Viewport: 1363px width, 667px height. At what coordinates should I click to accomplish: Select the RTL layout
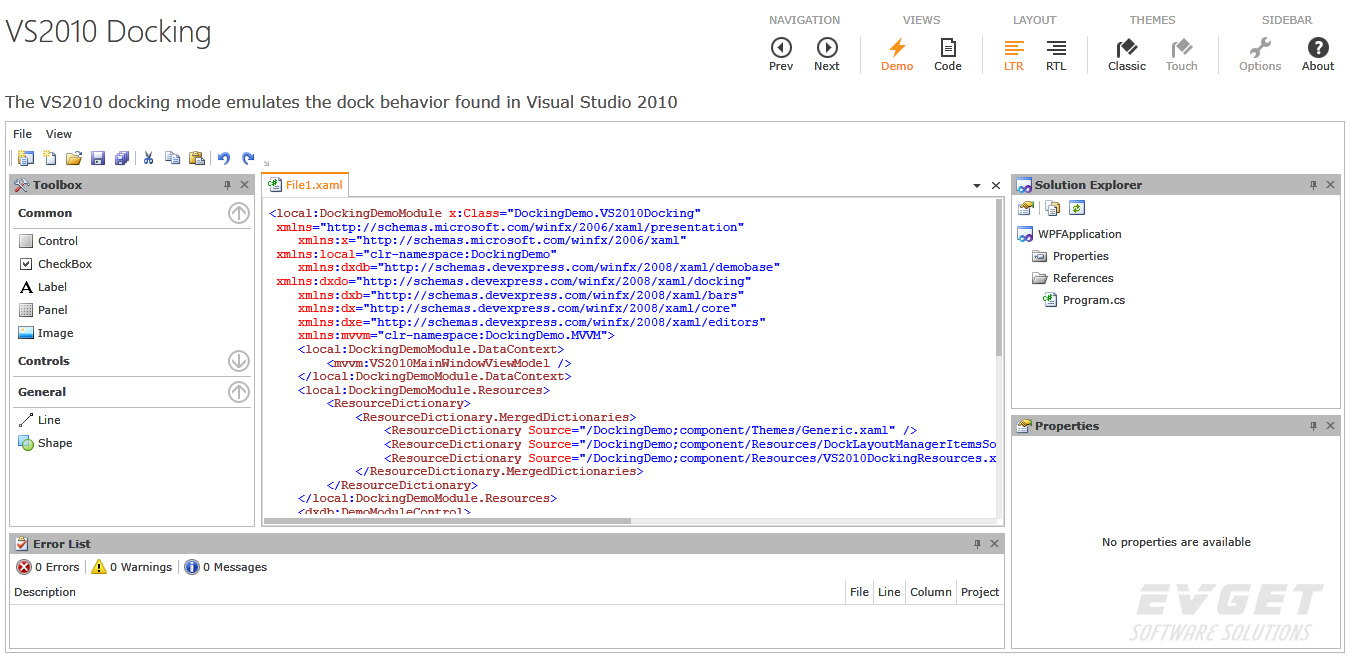1056,54
